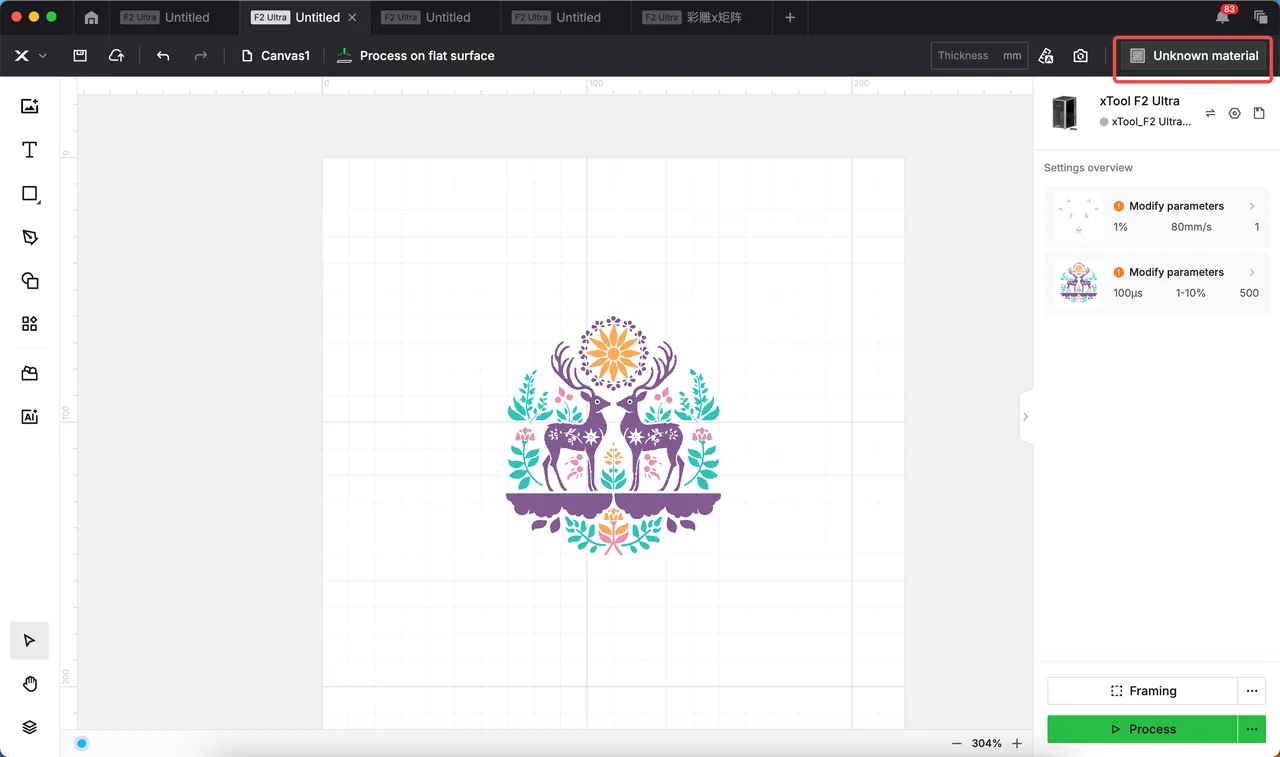Open the apps grid tool
This screenshot has width=1280, height=757.
pos(30,324)
